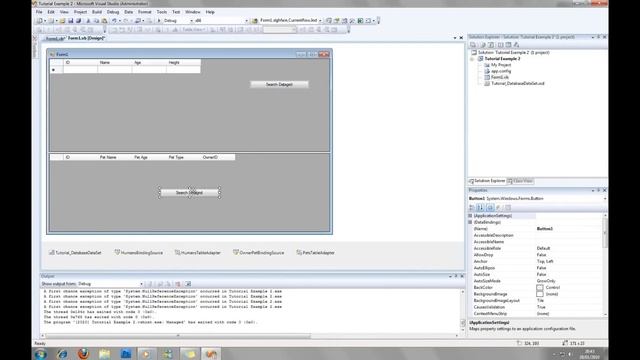Click the BackColor Control color swatch

pyautogui.click(x=540, y=287)
